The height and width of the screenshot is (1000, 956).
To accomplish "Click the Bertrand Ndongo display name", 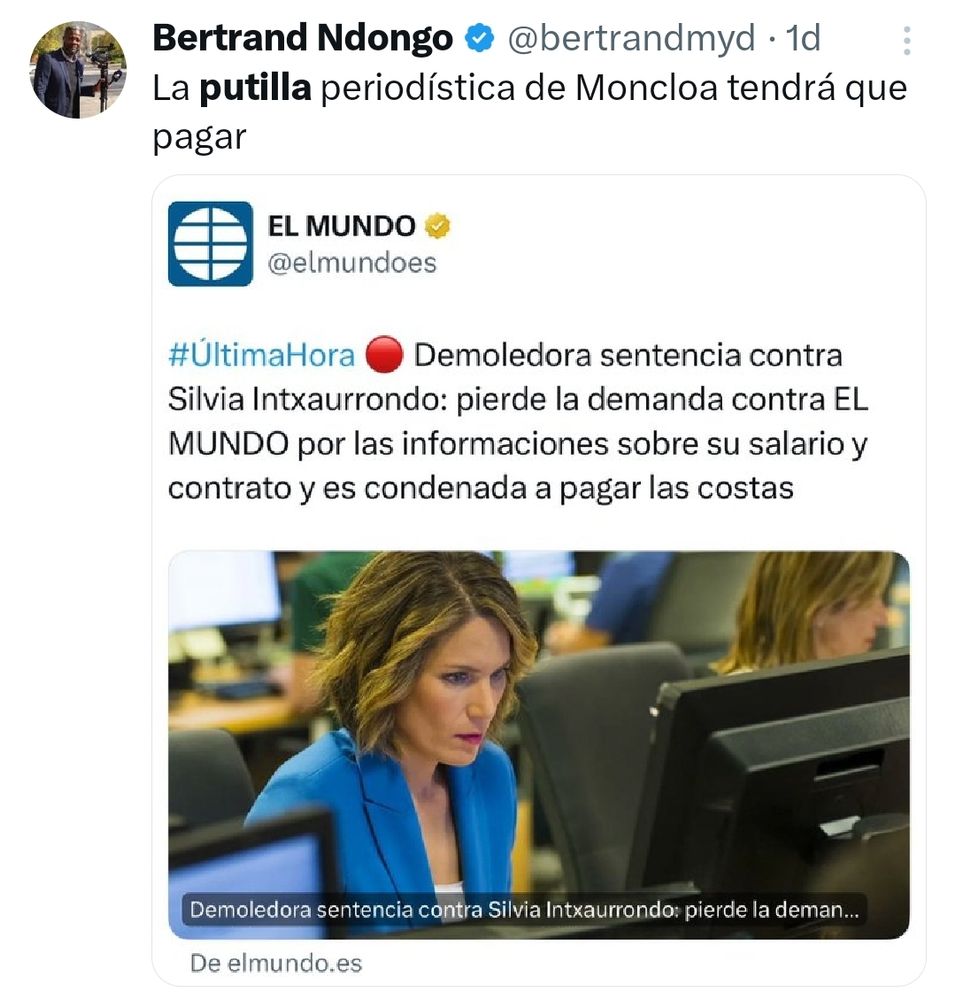I will click(x=303, y=38).
